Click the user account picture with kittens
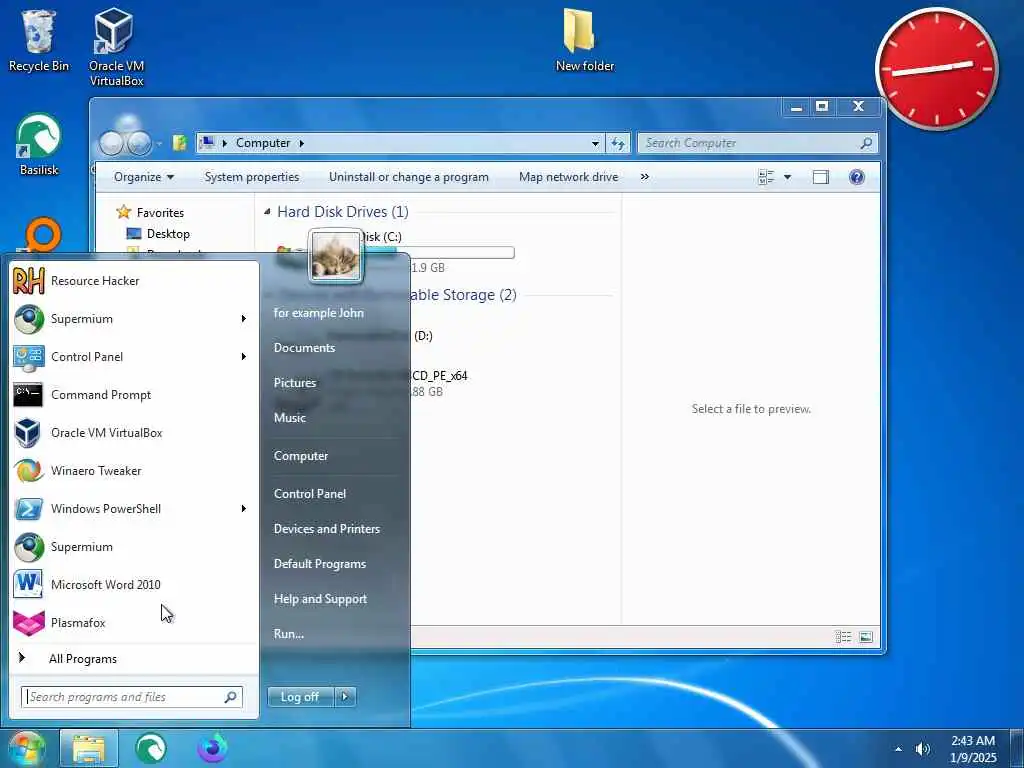The image size is (1024, 768). coord(336,255)
